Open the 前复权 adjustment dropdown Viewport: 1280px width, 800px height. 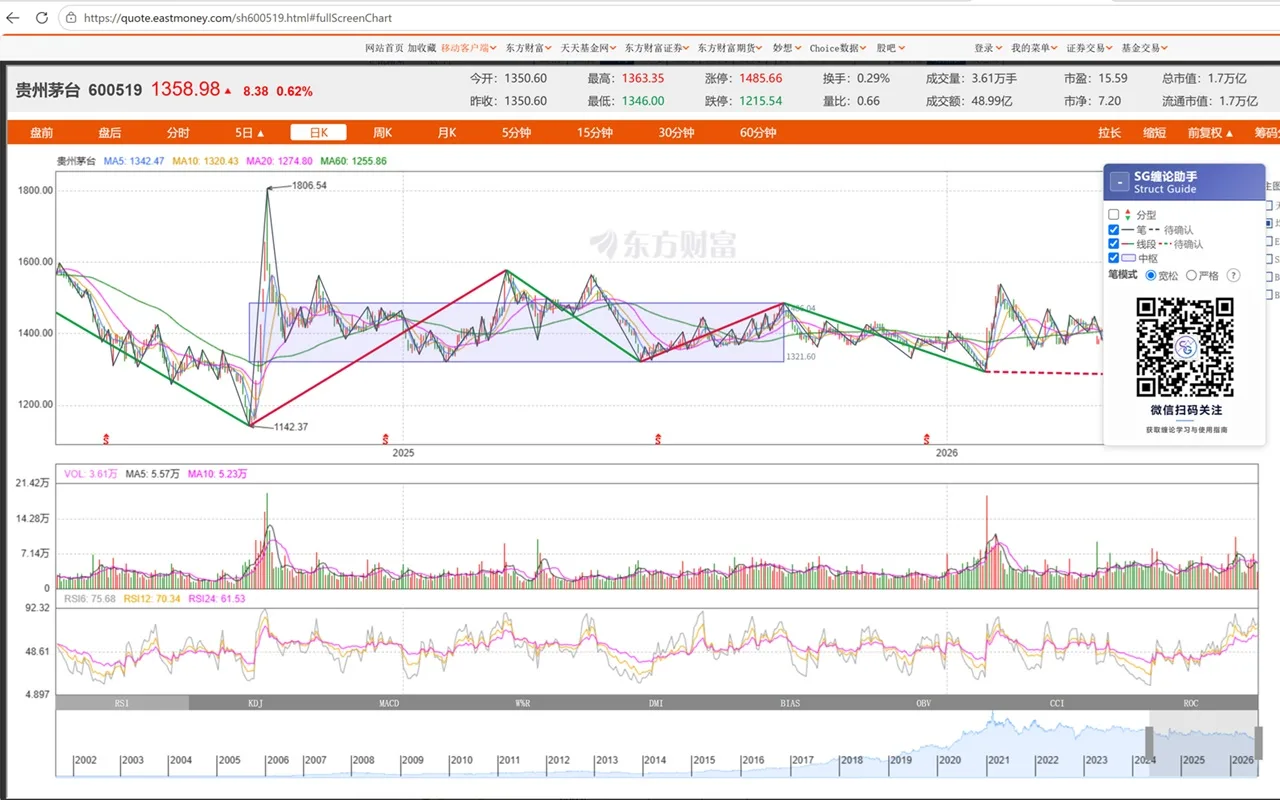[1210, 133]
